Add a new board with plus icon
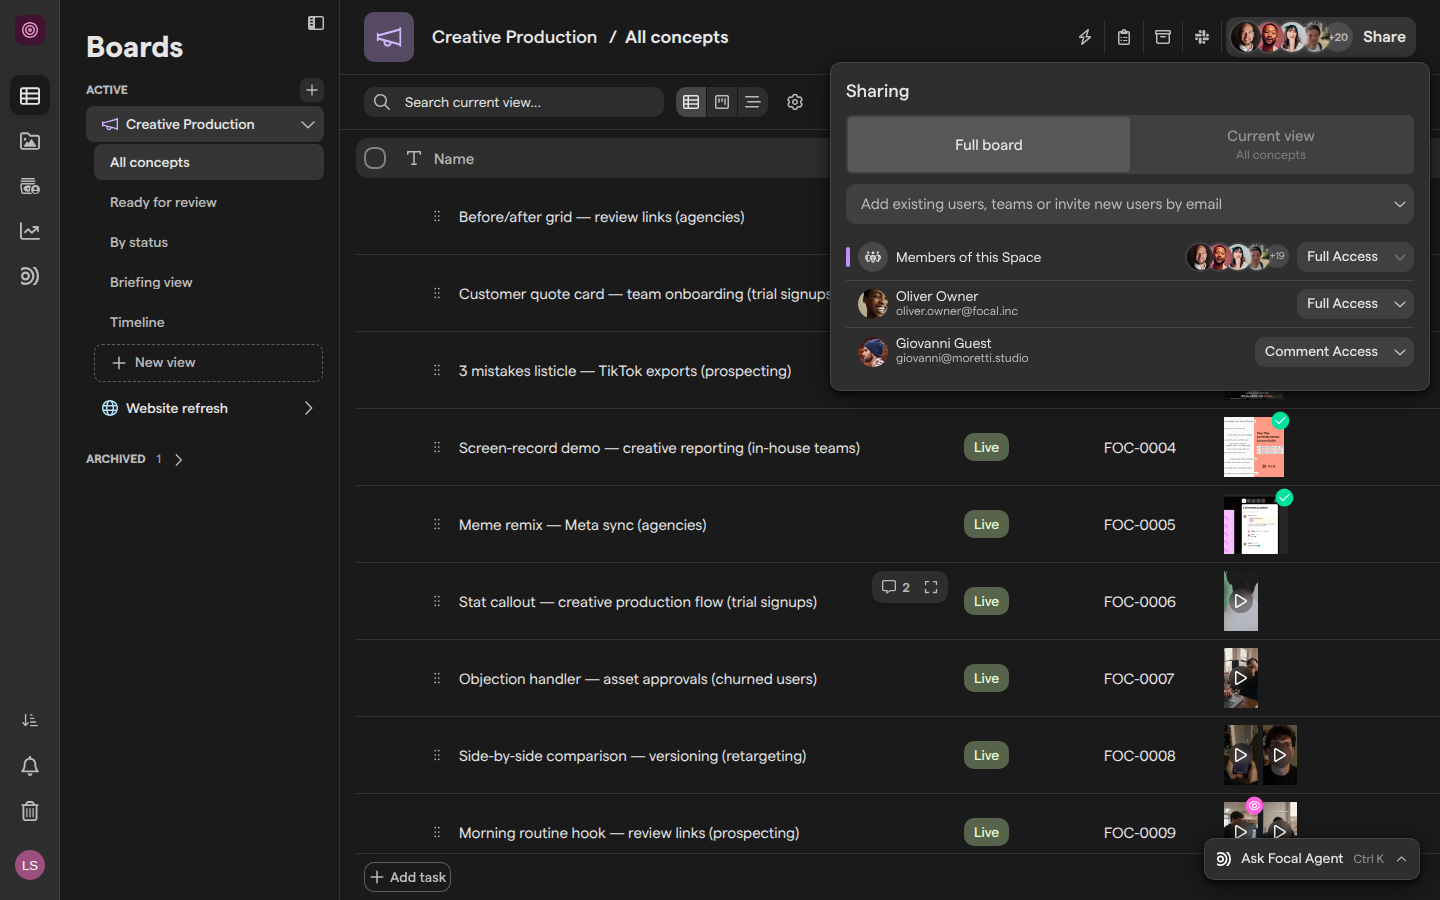This screenshot has width=1440, height=900. pyautogui.click(x=312, y=90)
